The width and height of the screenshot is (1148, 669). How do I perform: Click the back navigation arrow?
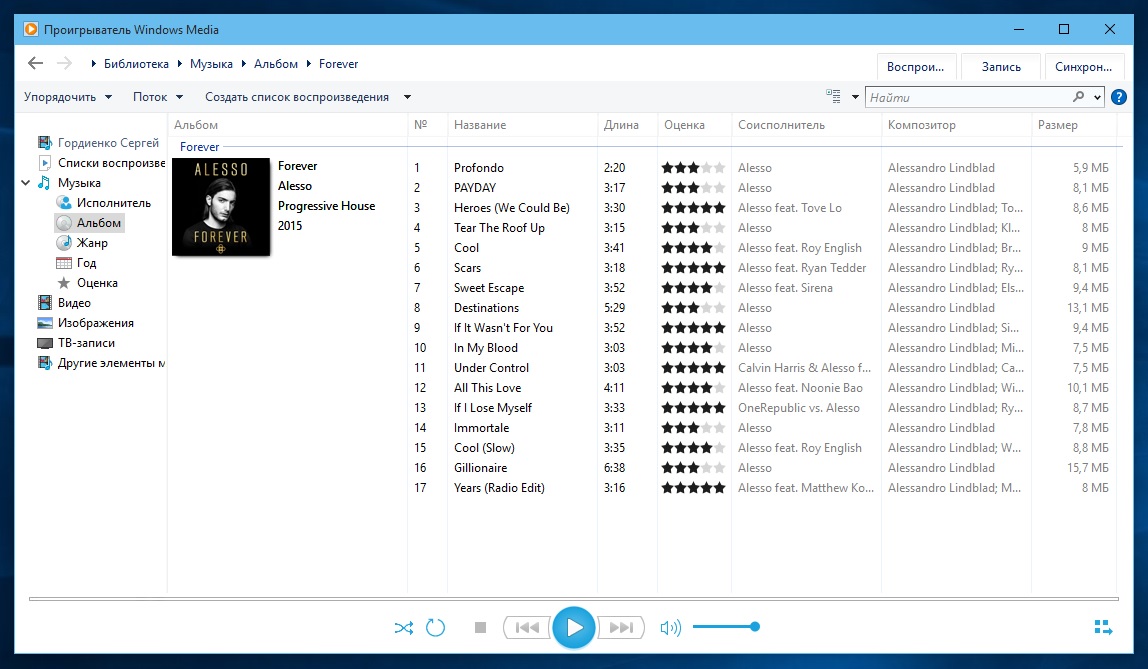(x=35, y=64)
